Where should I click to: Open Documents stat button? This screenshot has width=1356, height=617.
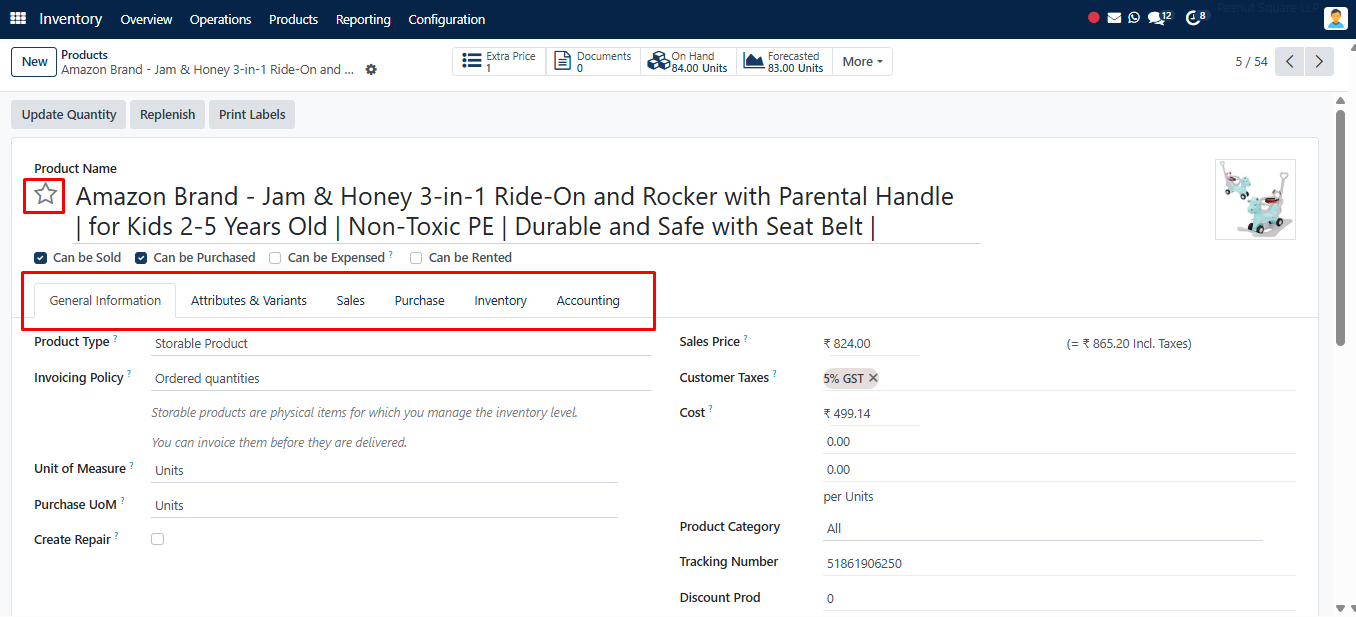tap(592, 62)
